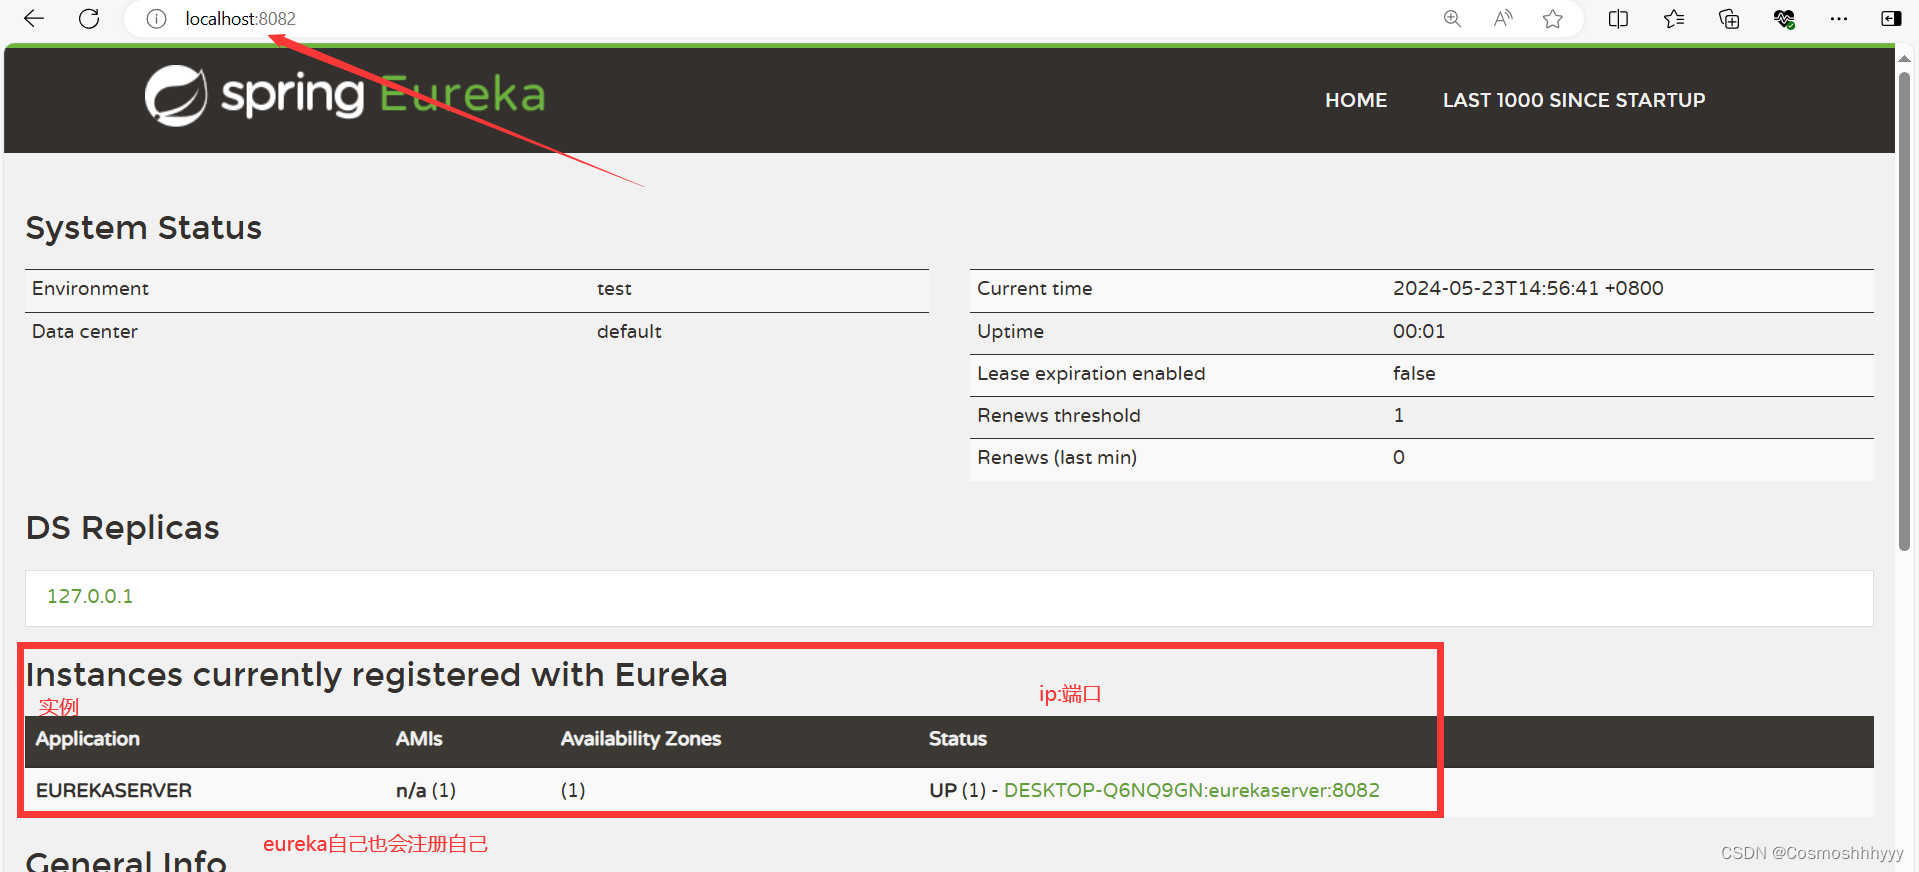The width and height of the screenshot is (1919, 872).
Task: Click the Renews threshold label
Action: (x=1058, y=415)
